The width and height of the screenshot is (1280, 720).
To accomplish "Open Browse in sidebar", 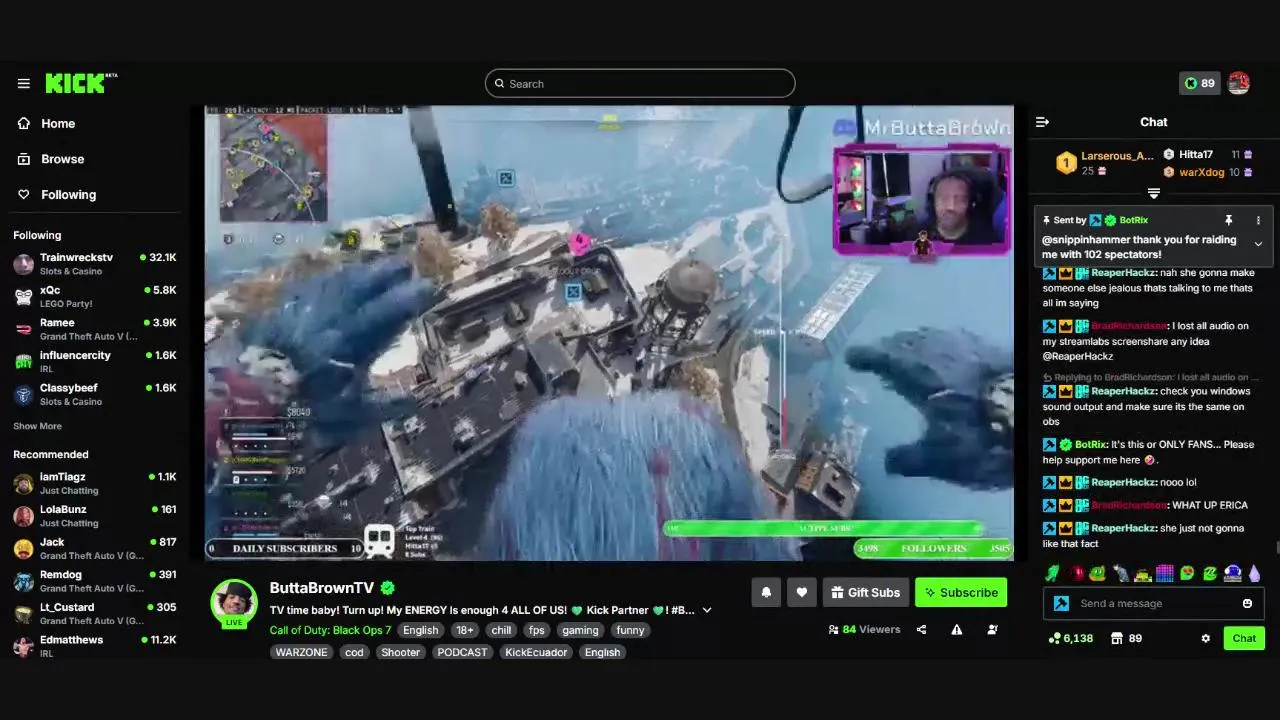I will (x=62, y=159).
